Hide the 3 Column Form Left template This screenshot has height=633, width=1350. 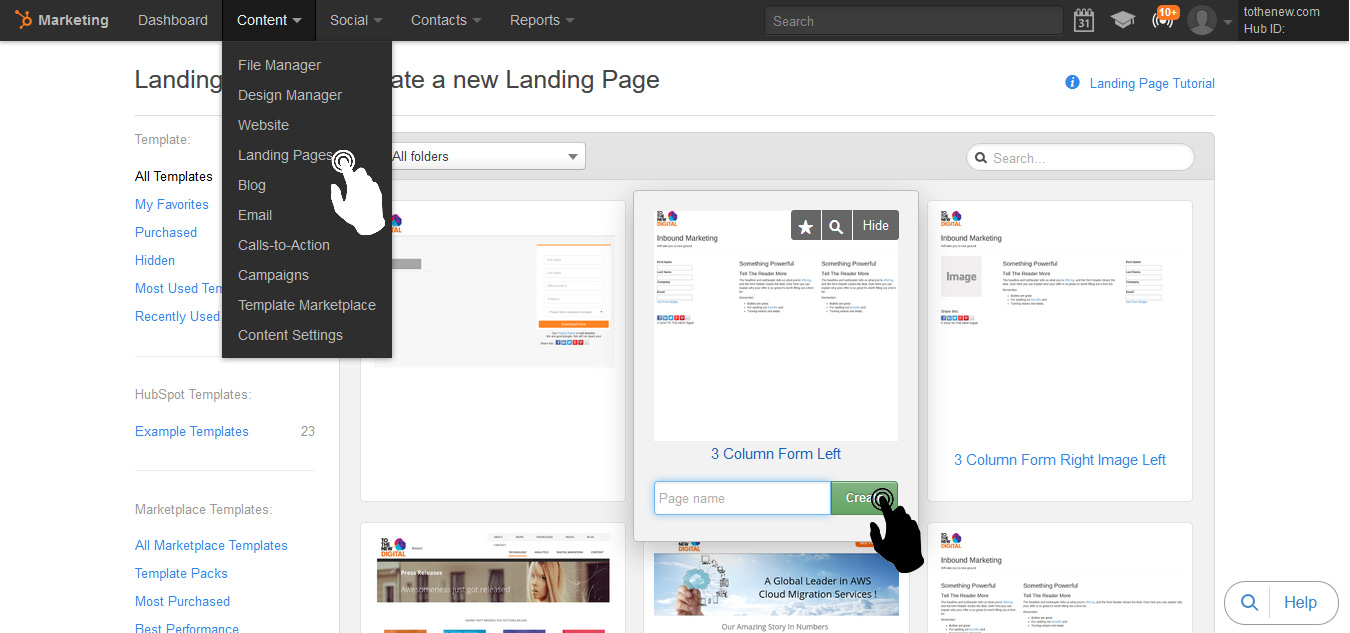tap(875, 226)
